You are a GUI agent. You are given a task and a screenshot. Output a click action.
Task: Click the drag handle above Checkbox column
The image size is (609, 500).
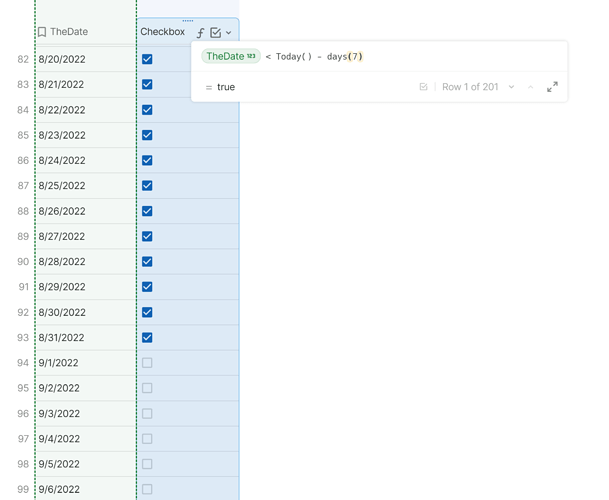coord(188,21)
